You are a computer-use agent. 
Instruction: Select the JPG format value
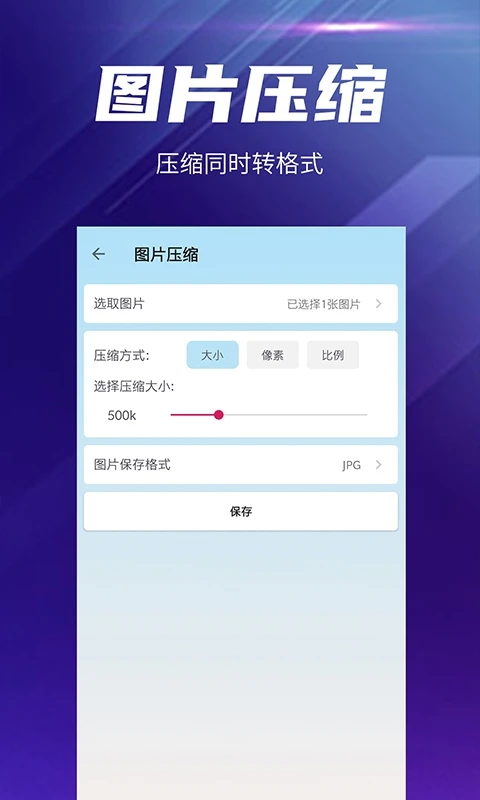tap(351, 465)
